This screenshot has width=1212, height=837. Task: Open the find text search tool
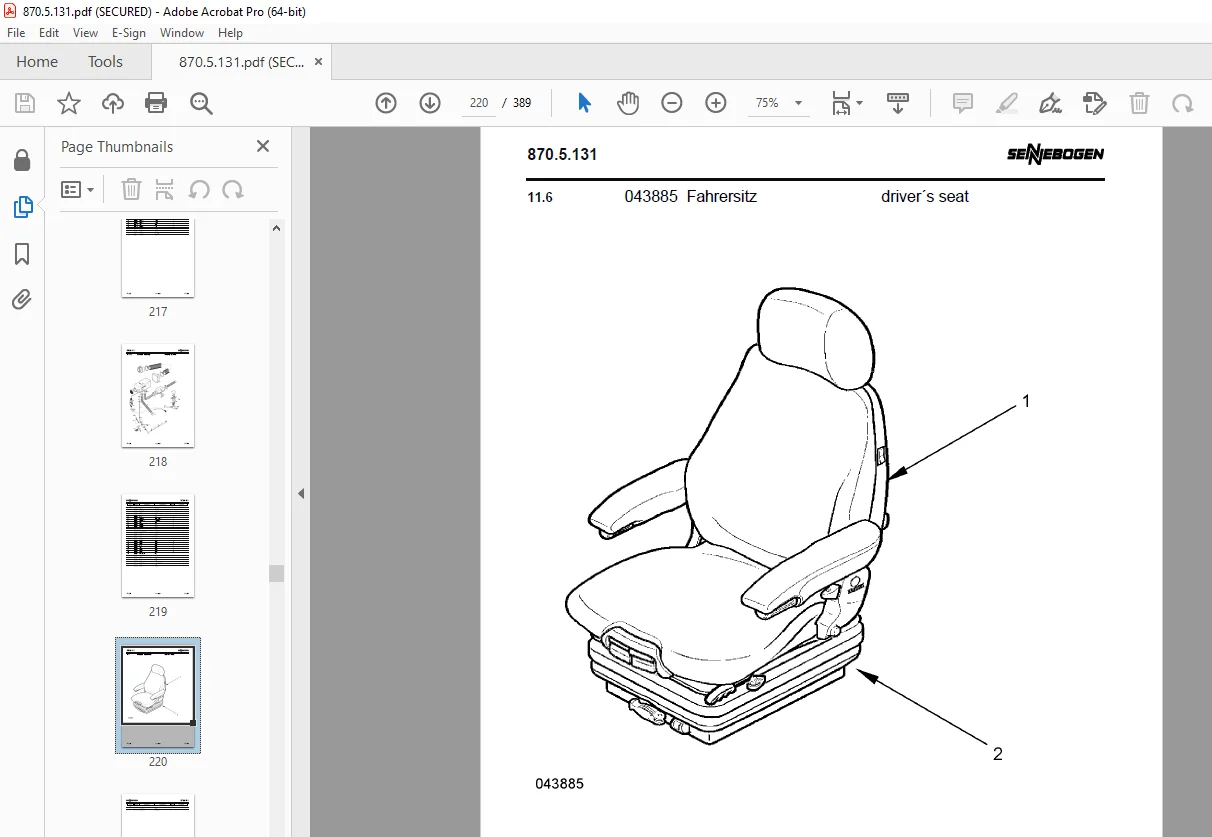(201, 103)
